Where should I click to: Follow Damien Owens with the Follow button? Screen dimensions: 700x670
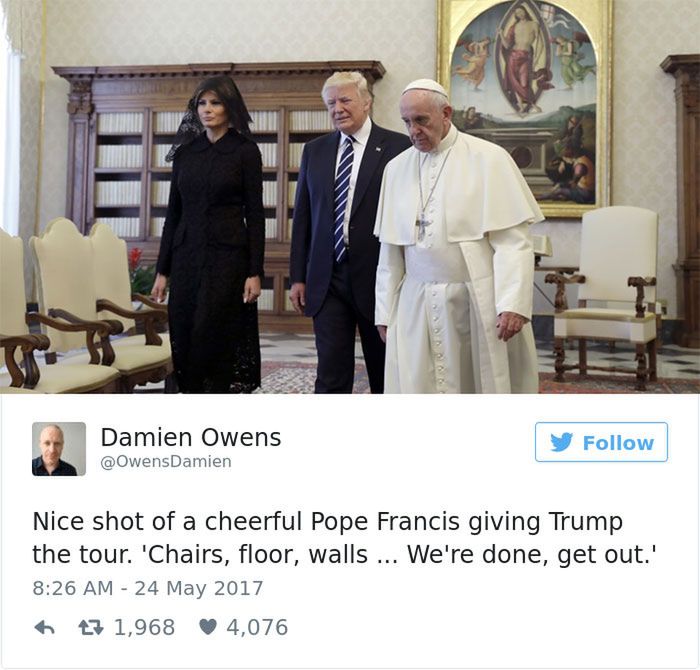[x=601, y=442]
